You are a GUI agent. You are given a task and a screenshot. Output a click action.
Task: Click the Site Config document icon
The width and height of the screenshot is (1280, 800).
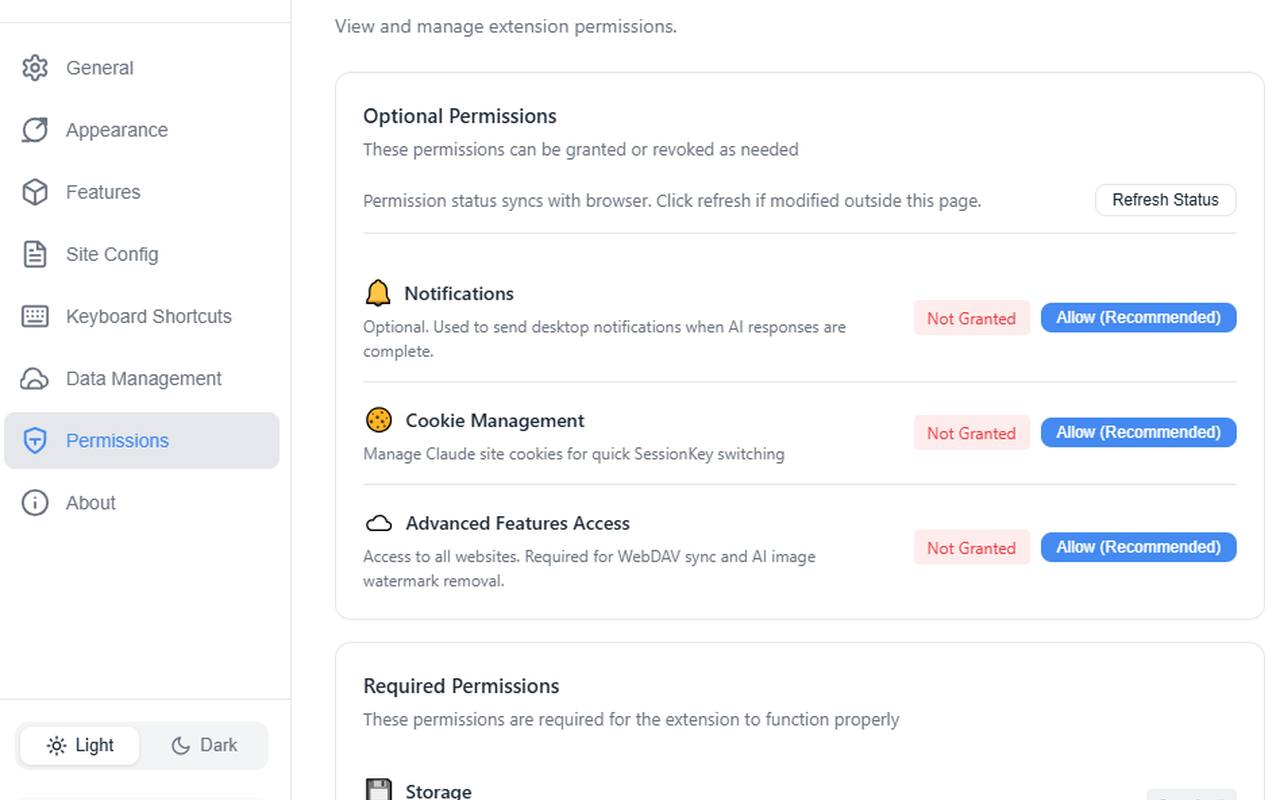click(35, 254)
